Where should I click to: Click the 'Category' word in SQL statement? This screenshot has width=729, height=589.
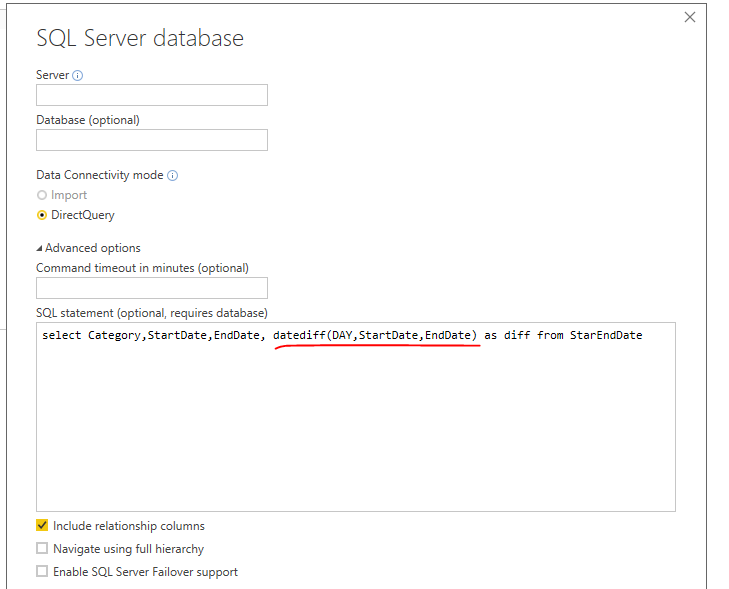point(114,335)
